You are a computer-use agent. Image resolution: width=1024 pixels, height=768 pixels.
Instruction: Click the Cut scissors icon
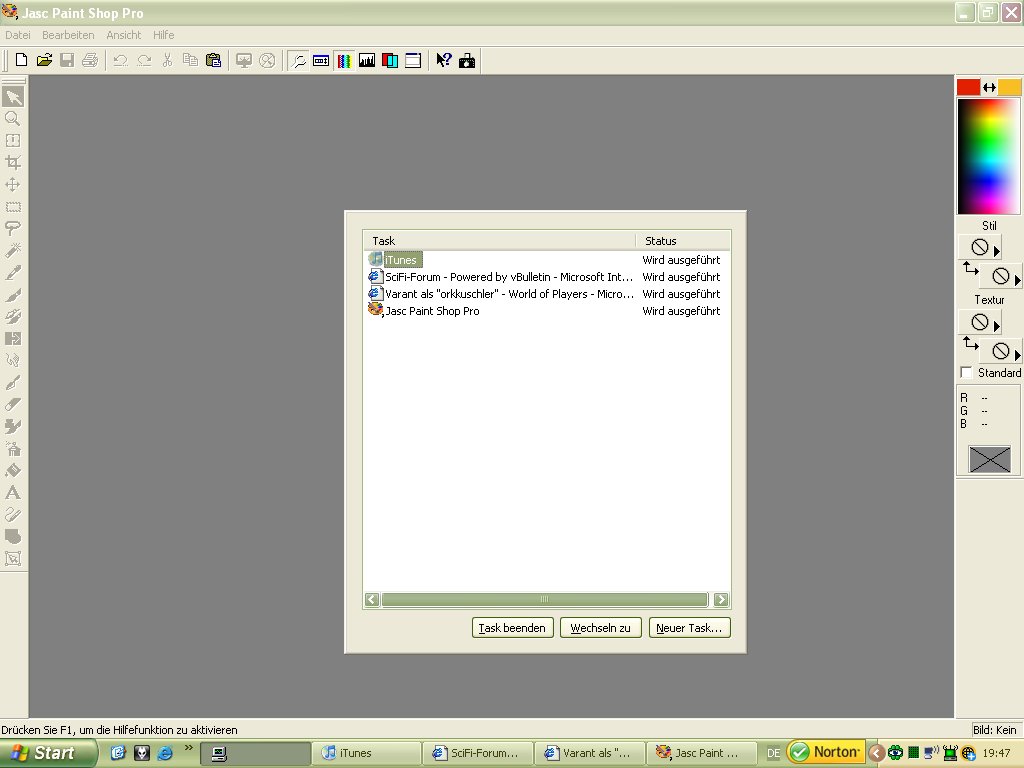(x=167, y=61)
